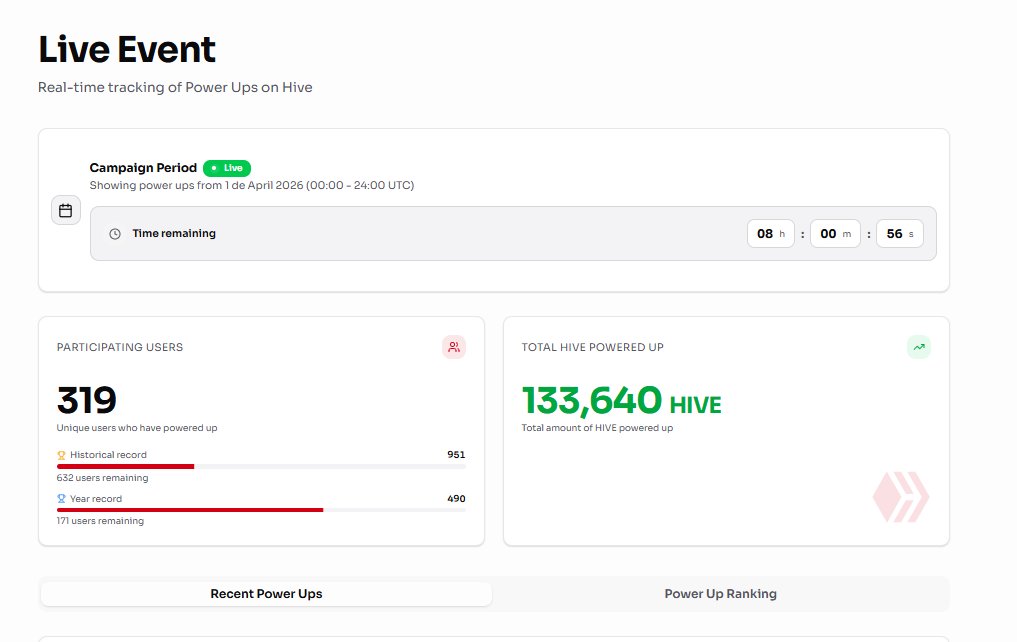Click the gold trophy icon by Historical record
The height and width of the screenshot is (642, 1017).
62,455
